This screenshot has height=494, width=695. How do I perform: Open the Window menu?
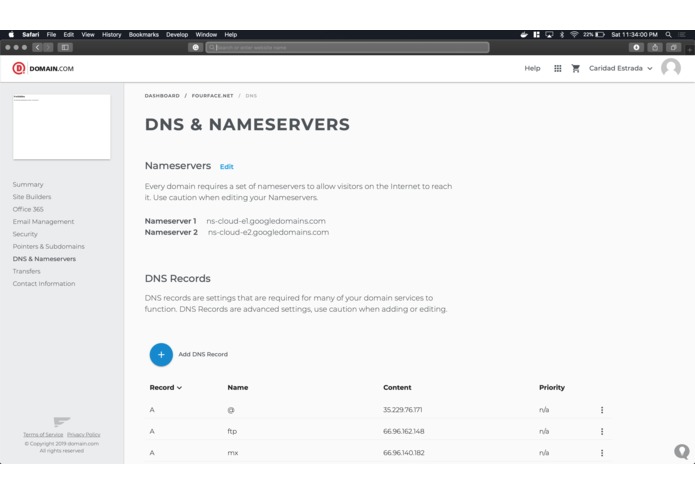(x=206, y=35)
